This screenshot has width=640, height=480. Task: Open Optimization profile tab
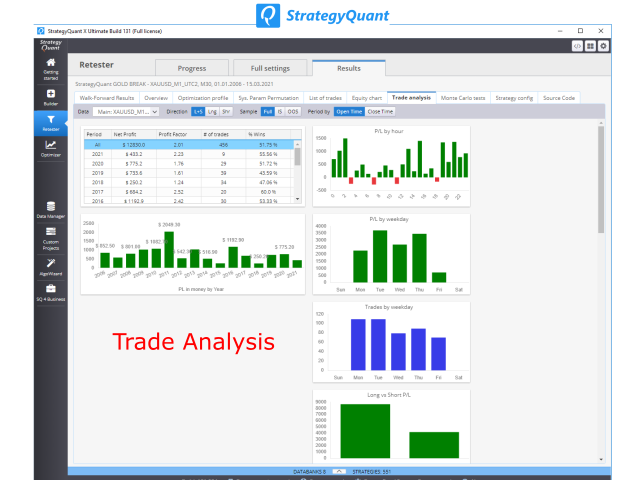pyautogui.click(x=203, y=98)
